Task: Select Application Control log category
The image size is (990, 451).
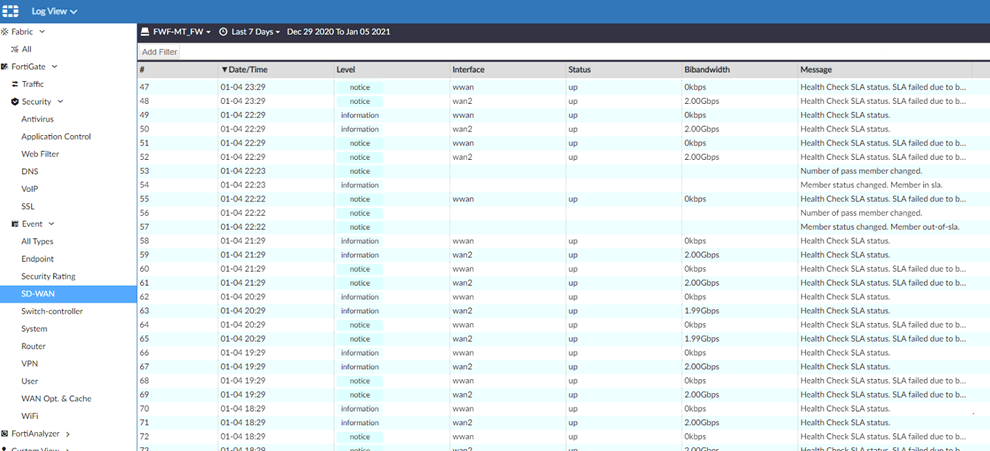Action: 56,137
